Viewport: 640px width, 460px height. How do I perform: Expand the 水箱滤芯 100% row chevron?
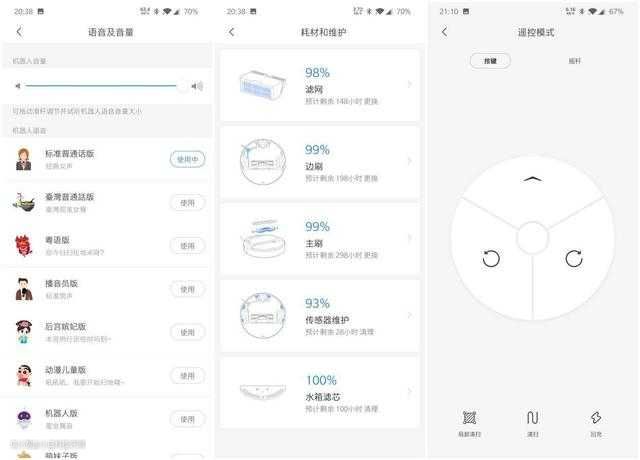pyautogui.click(x=409, y=392)
